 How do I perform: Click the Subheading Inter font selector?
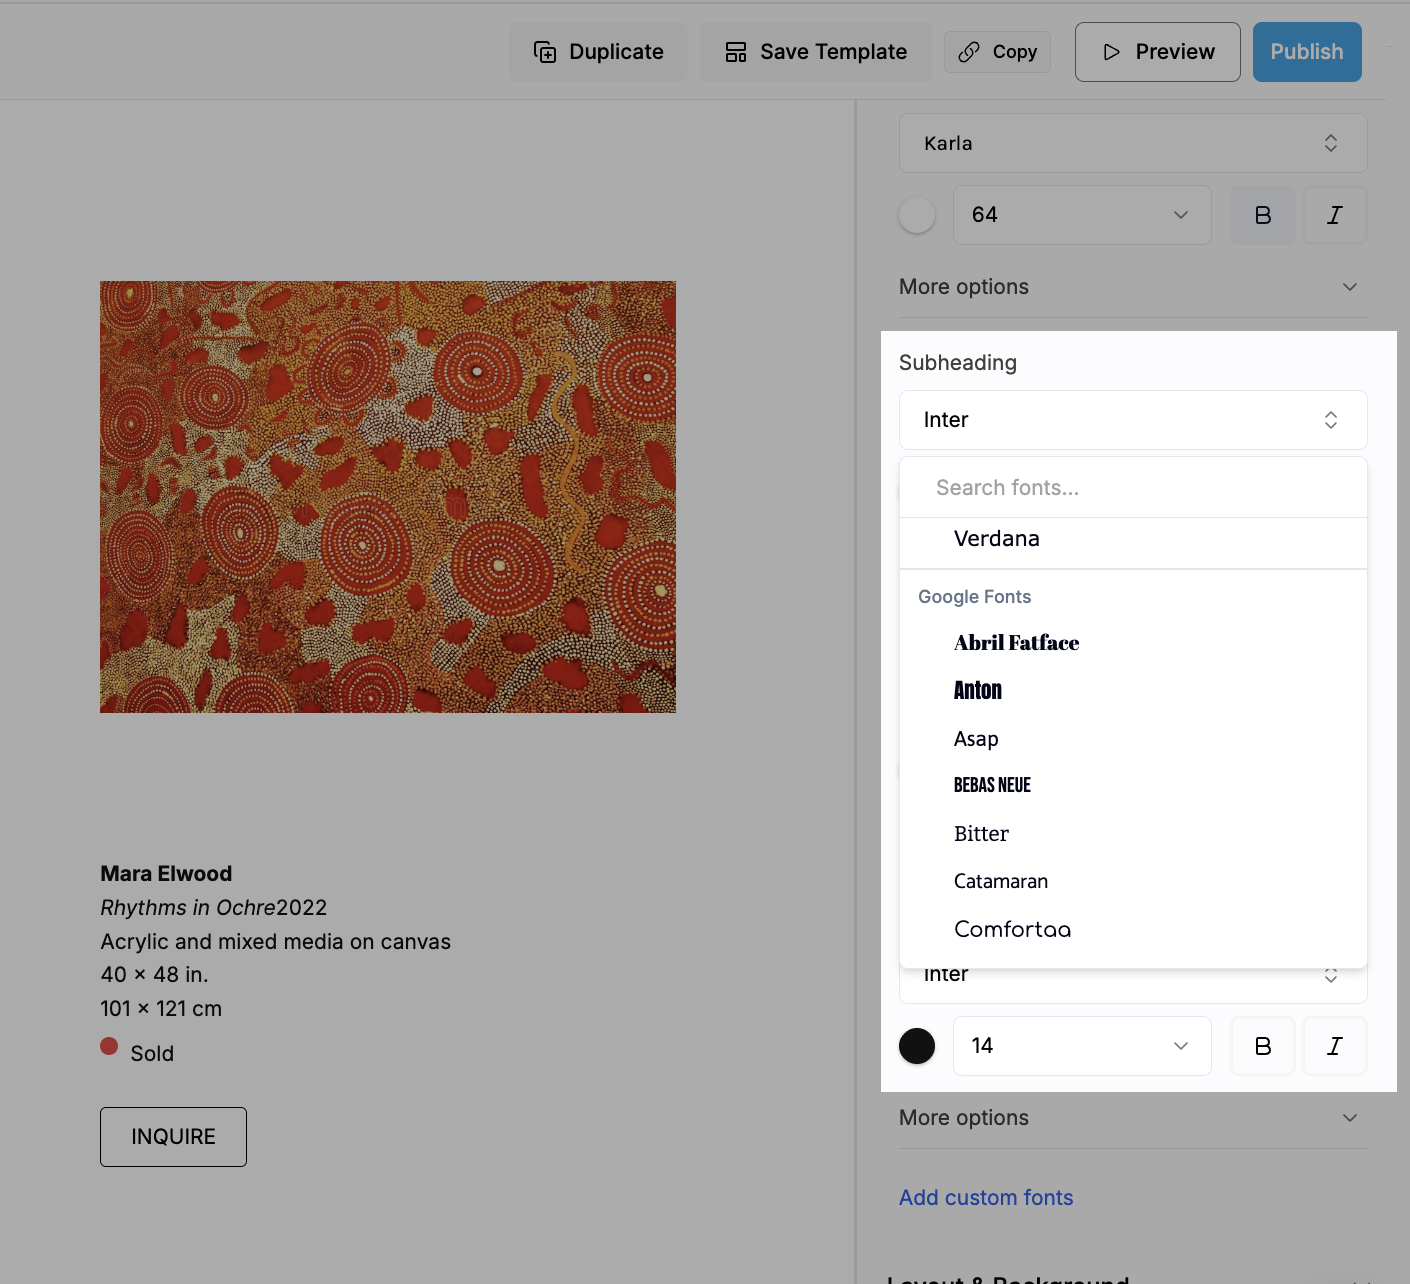click(1132, 420)
